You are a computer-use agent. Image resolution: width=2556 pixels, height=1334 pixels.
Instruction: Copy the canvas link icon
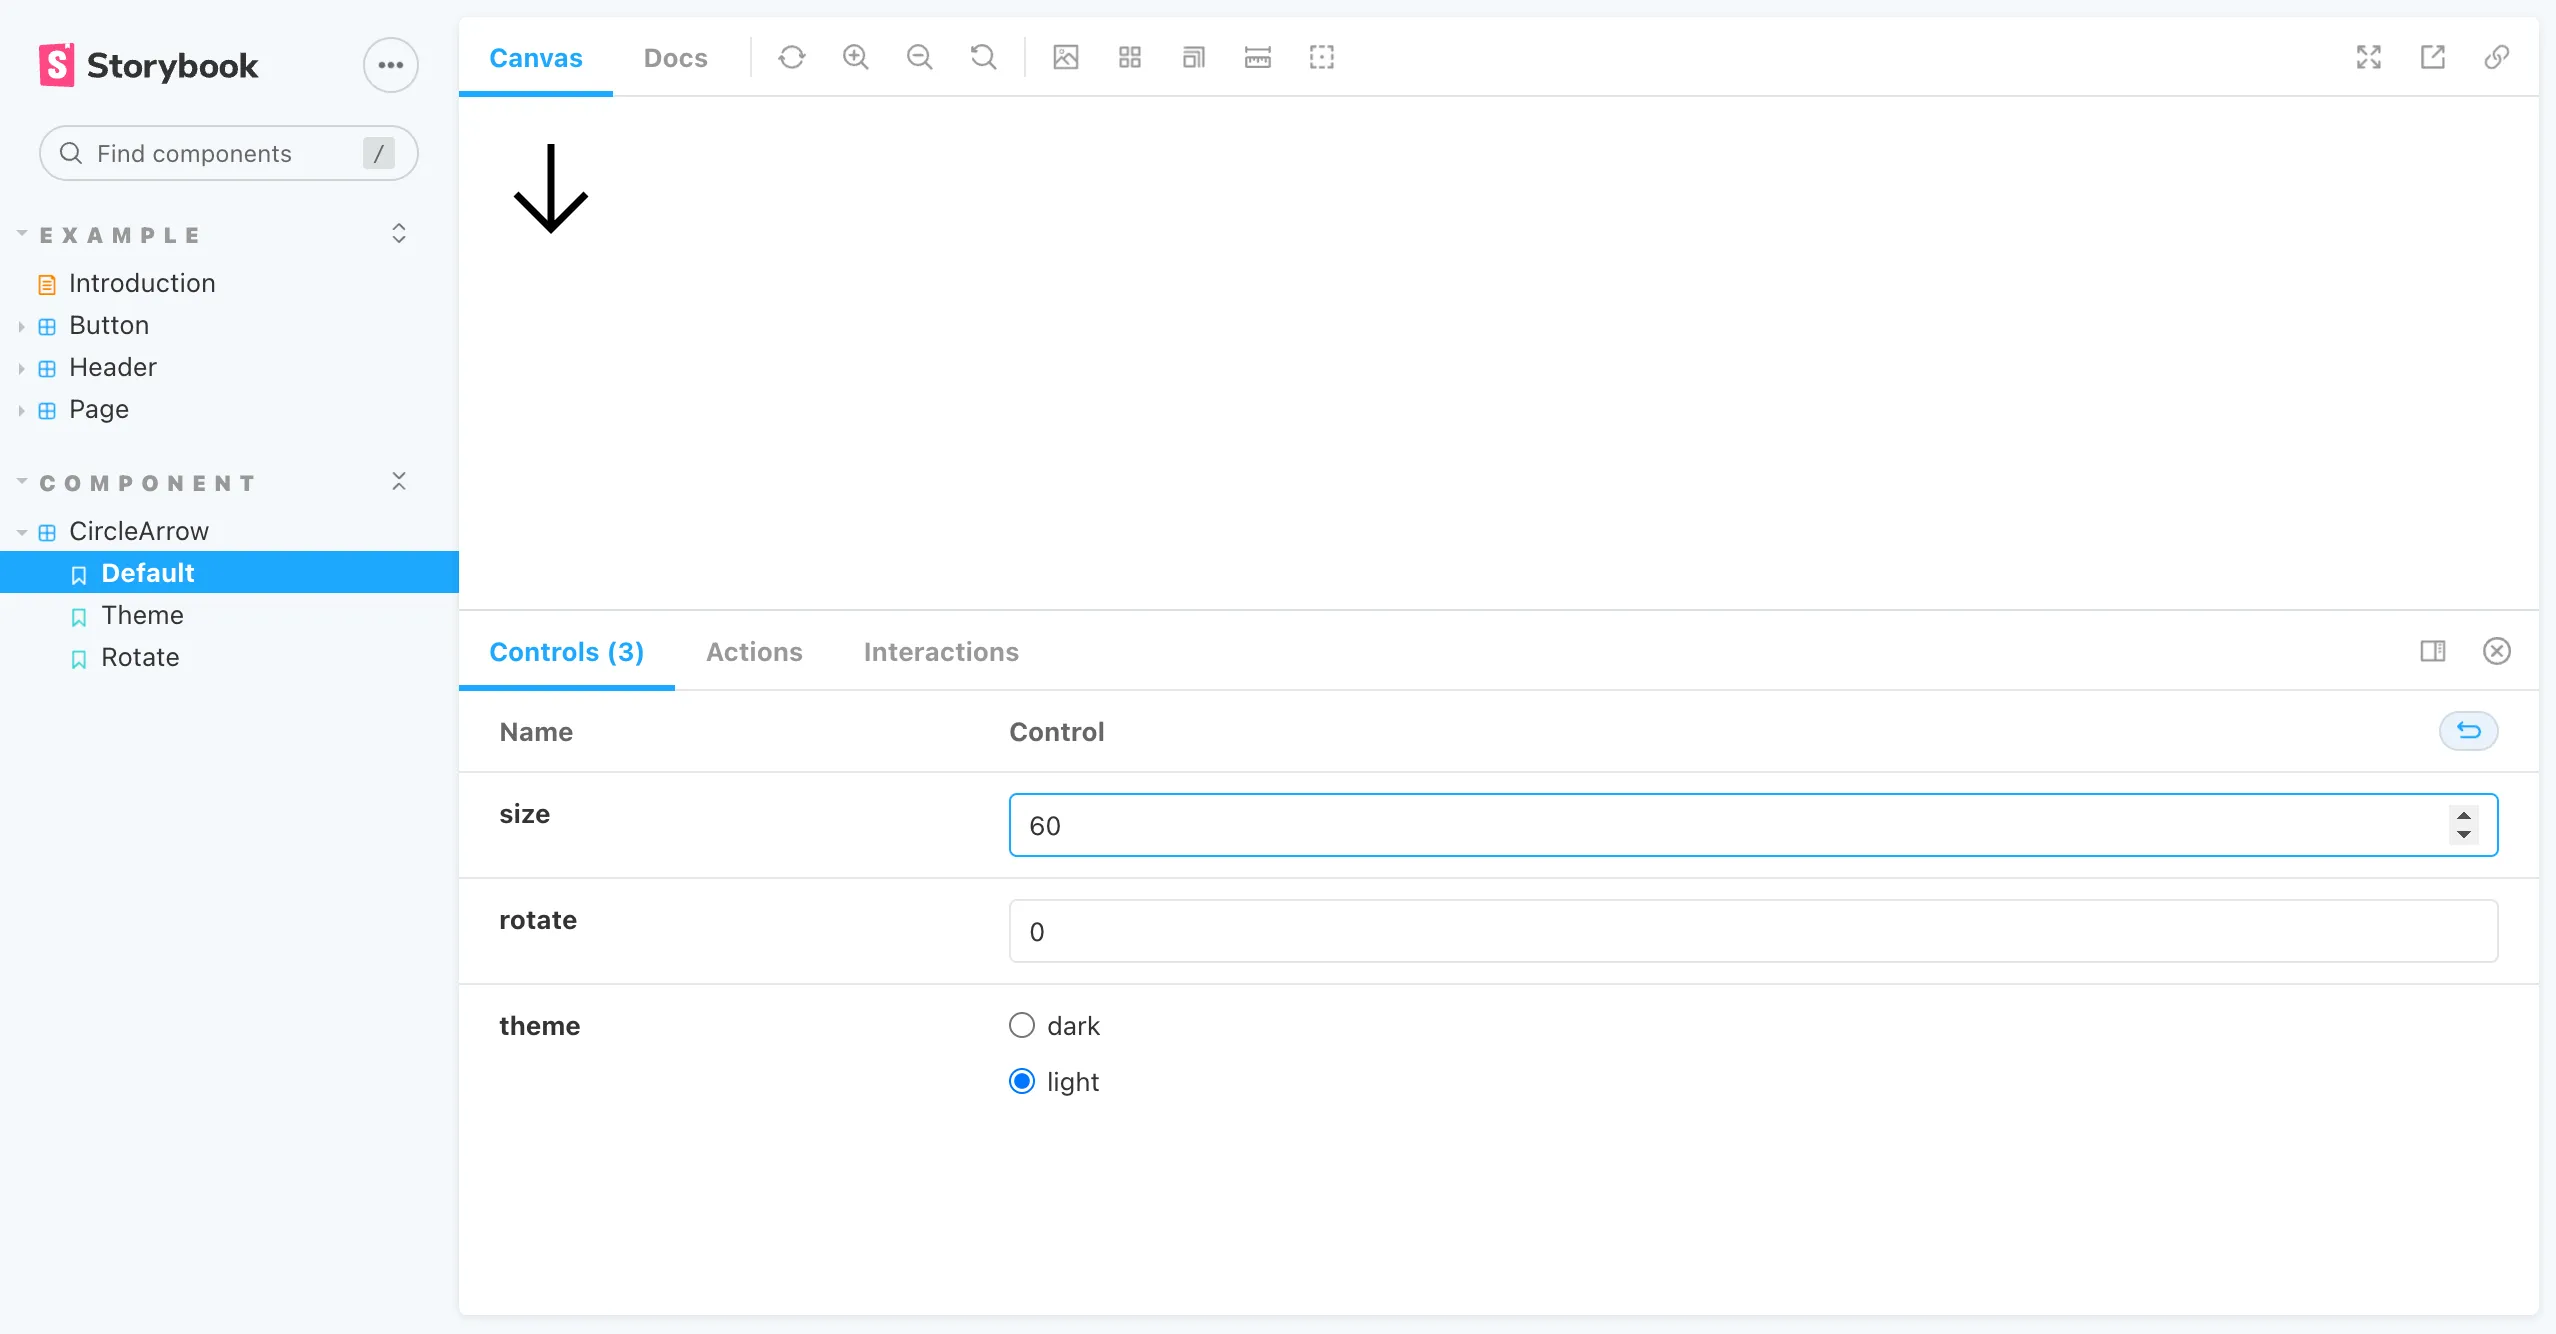(2497, 57)
